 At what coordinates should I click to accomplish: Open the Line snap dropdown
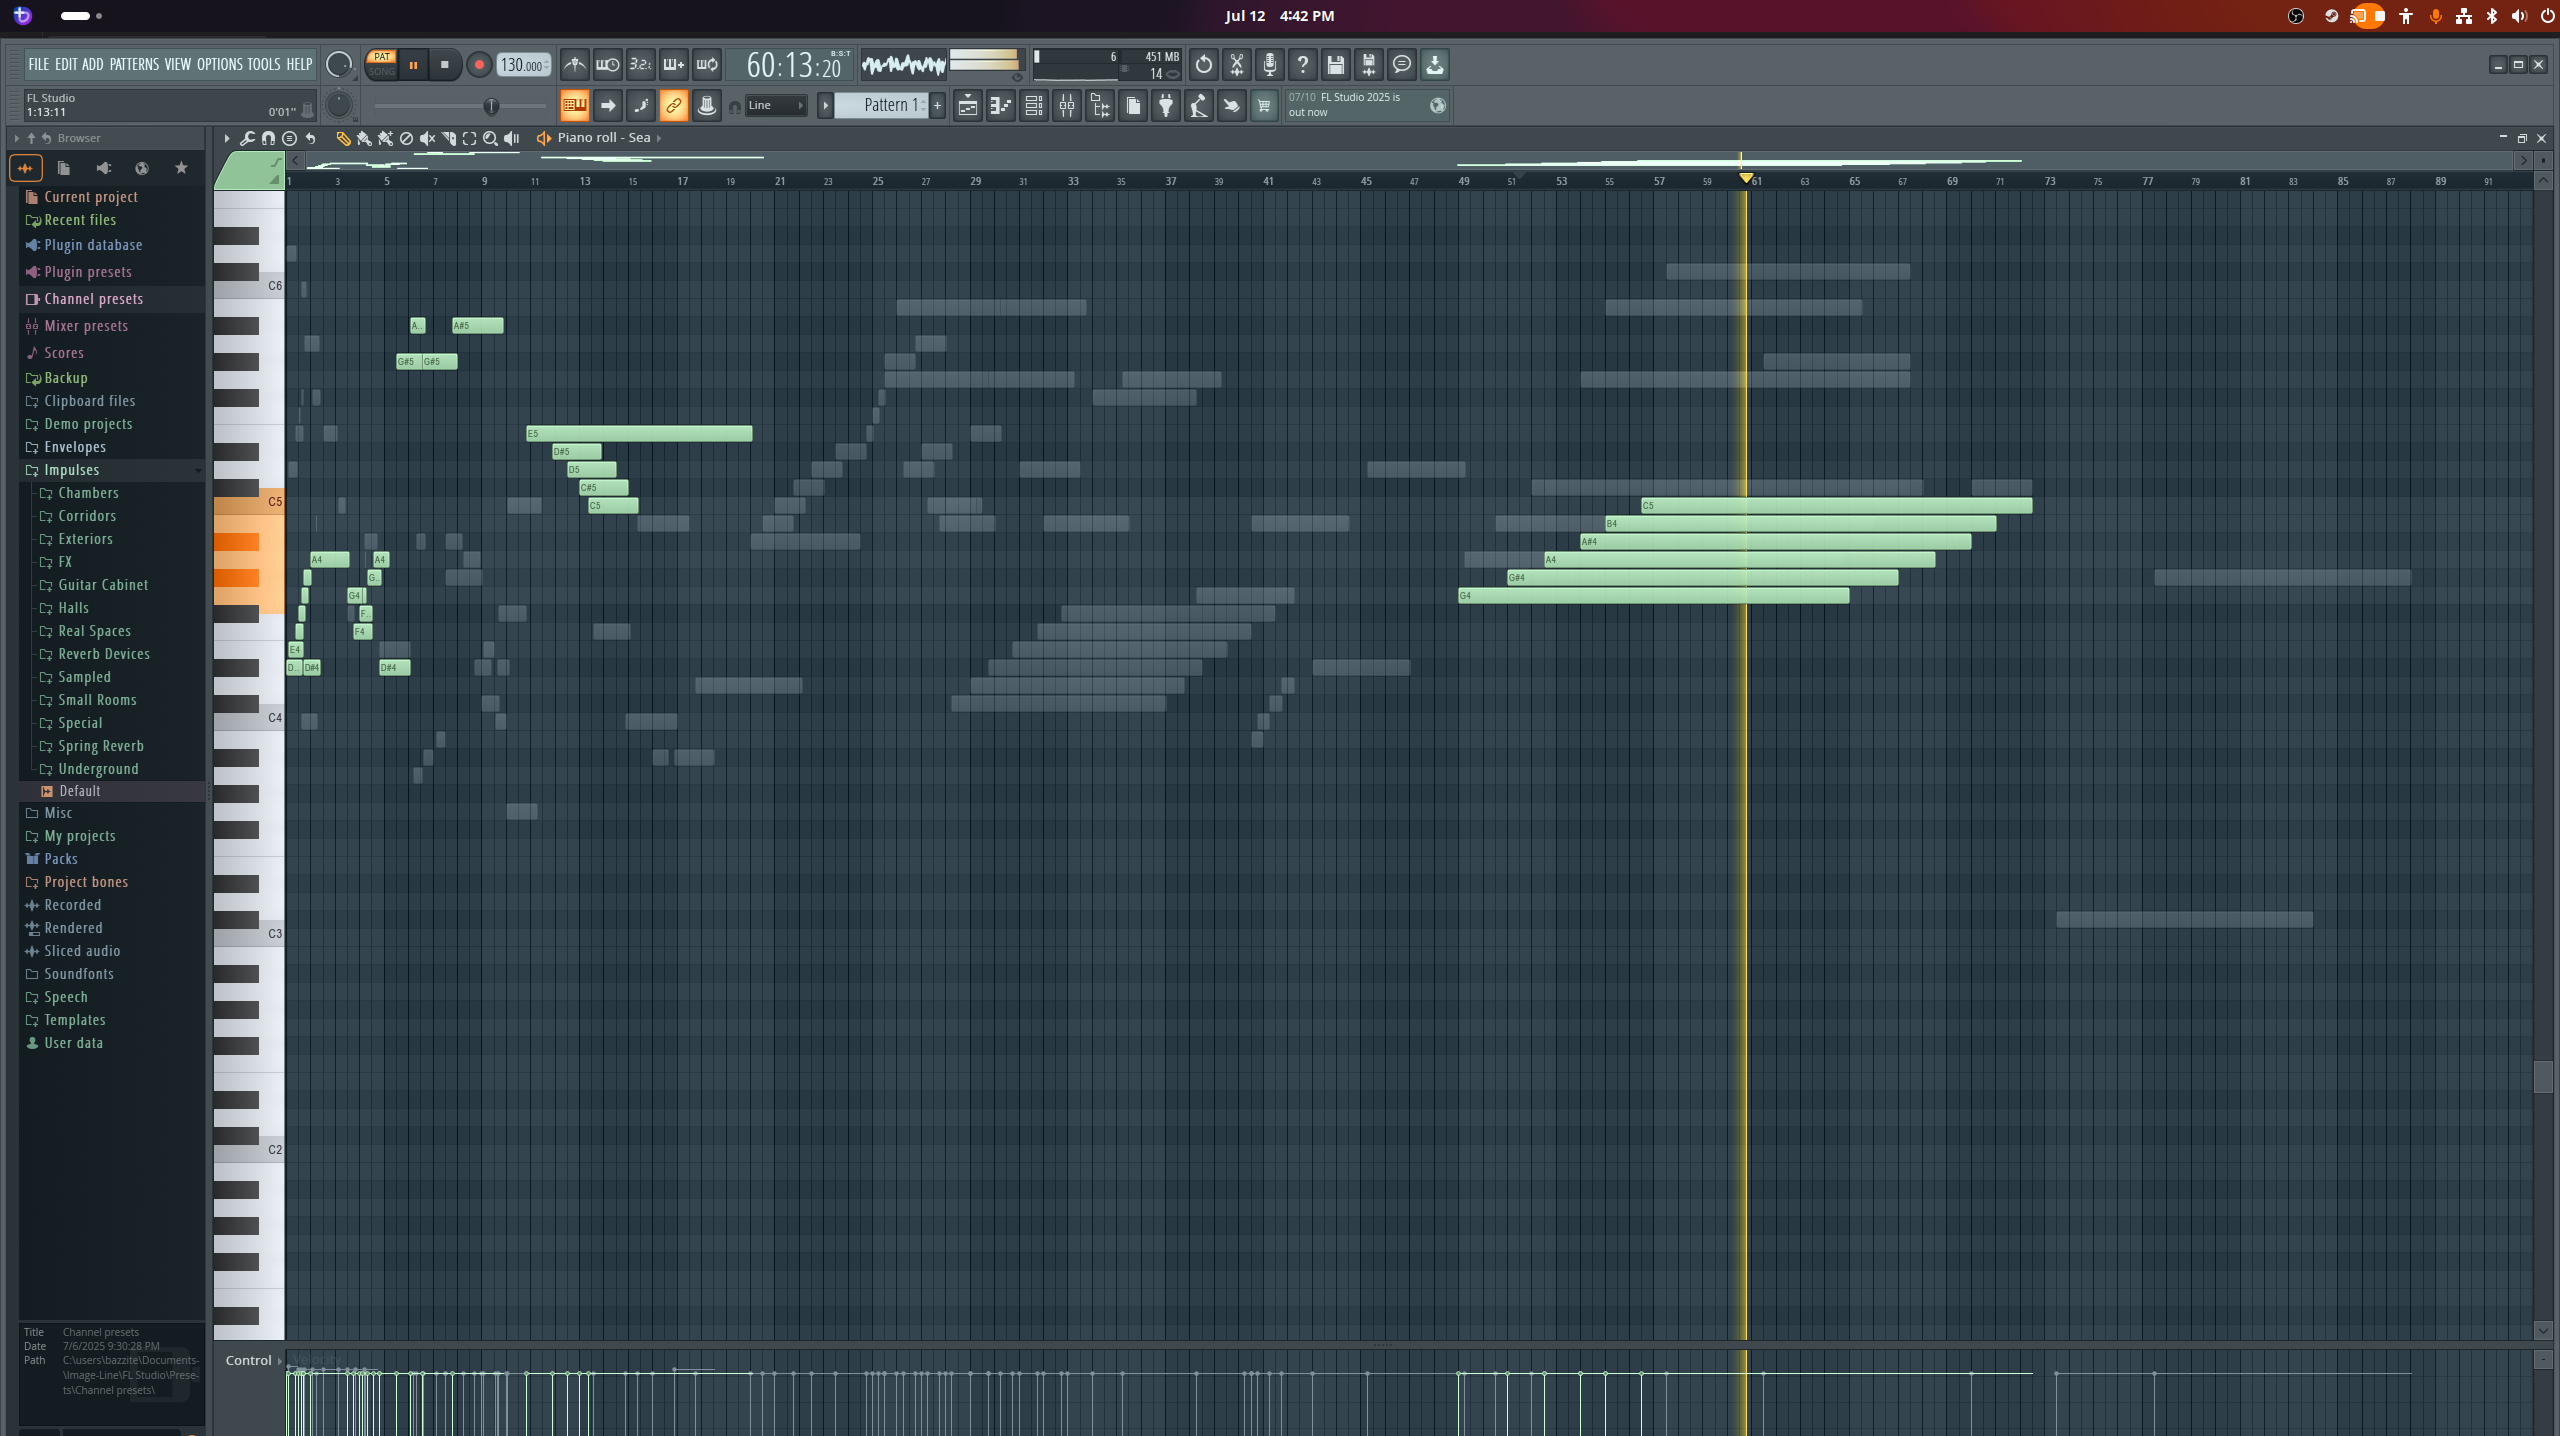[x=776, y=105]
